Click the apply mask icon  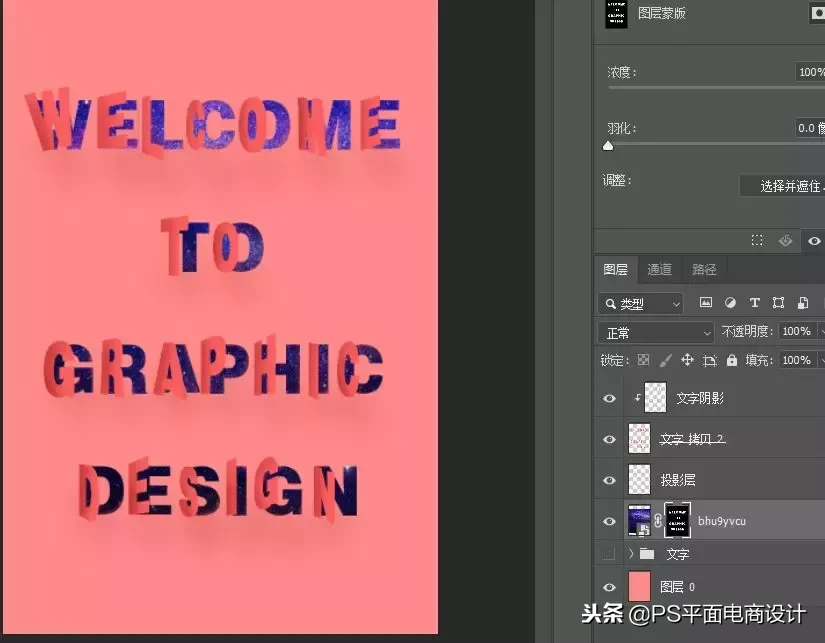785,240
